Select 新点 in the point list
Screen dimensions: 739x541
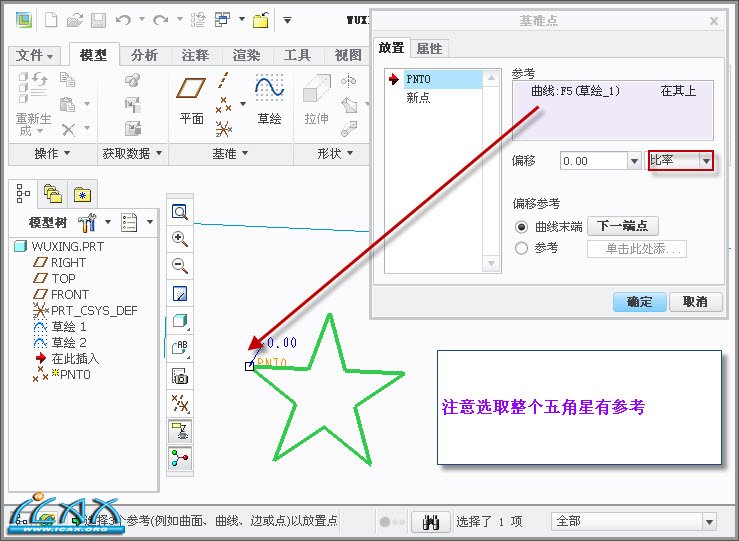[418, 98]
